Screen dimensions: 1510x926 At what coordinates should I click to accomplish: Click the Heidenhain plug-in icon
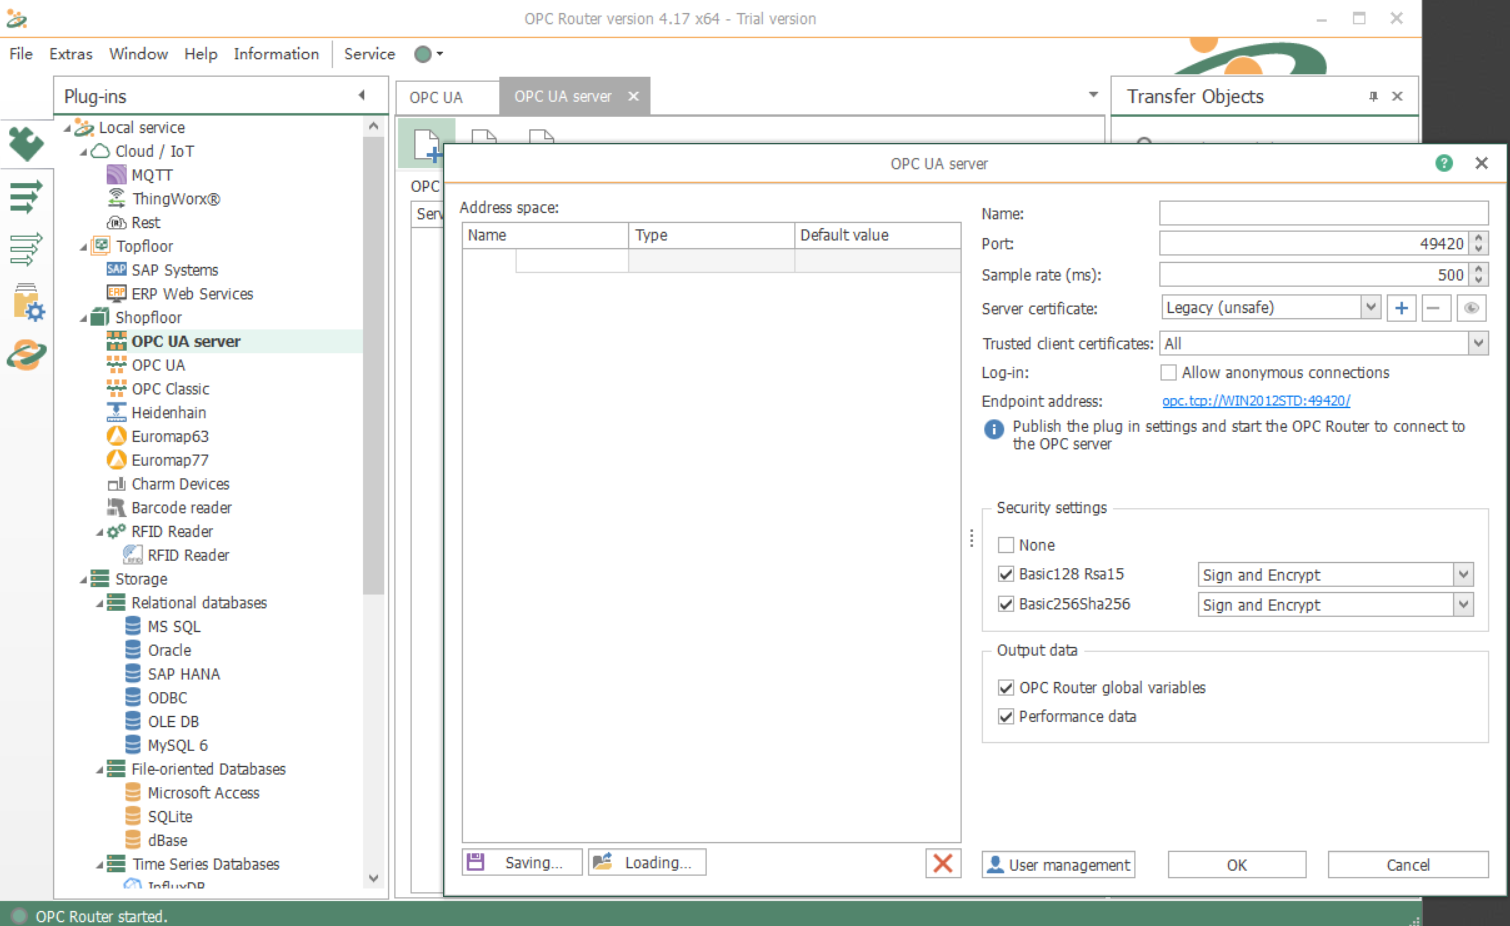pyautogui.click(x=116, y=412)
